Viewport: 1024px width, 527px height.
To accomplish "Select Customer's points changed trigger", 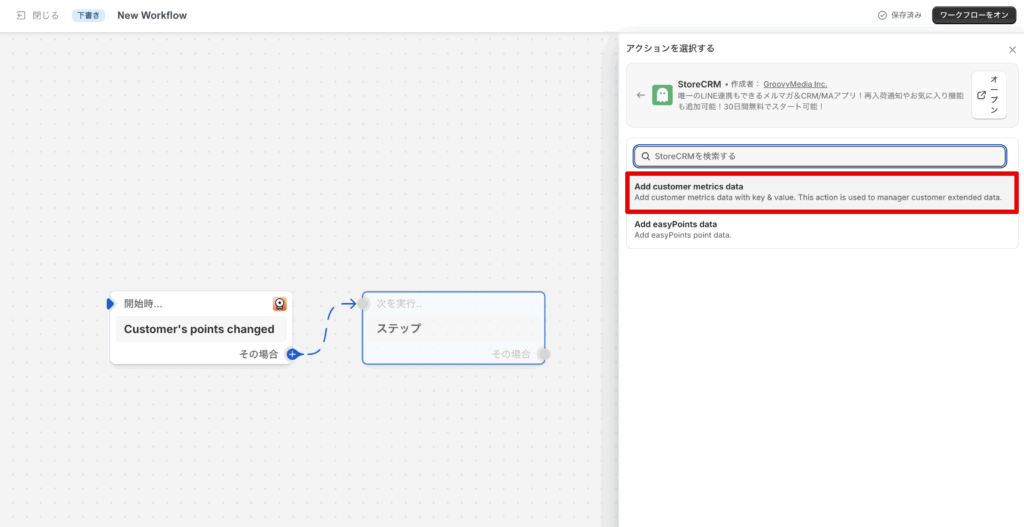I will (201, 329).
